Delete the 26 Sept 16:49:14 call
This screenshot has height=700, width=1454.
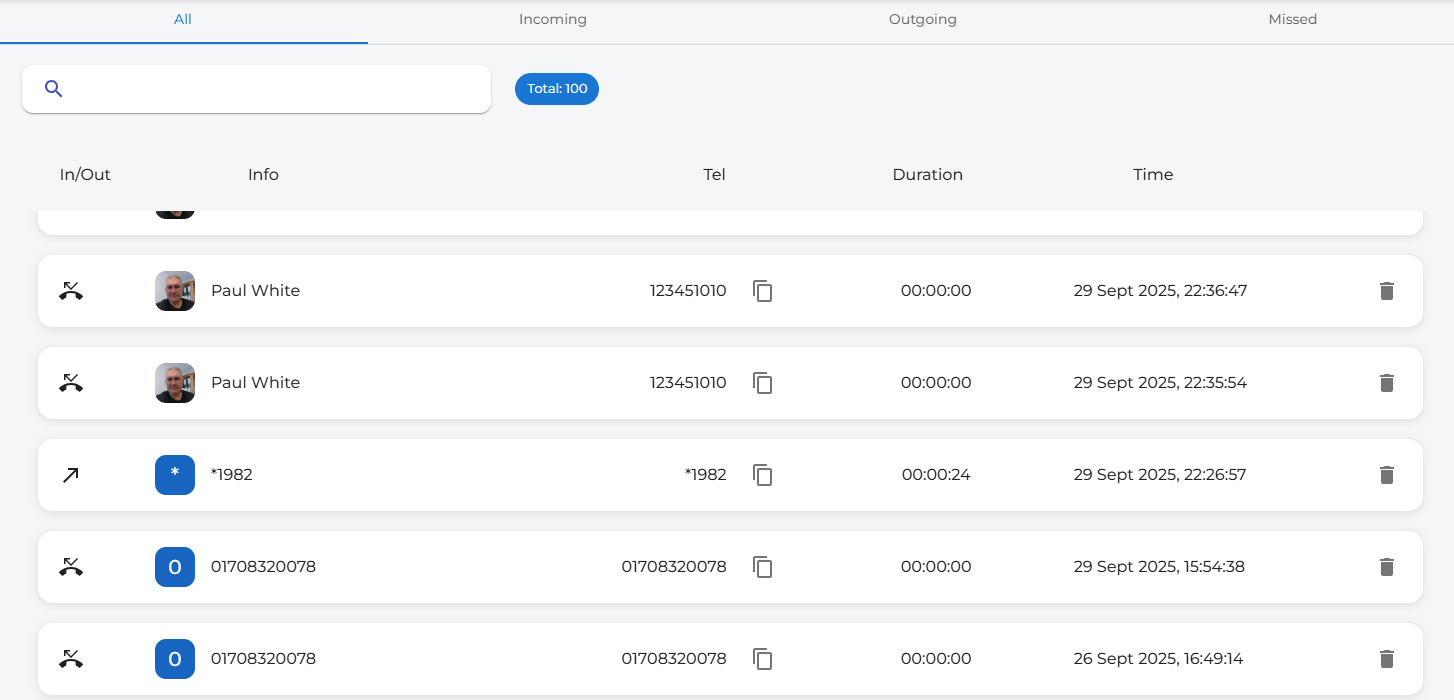point(1386,659)
